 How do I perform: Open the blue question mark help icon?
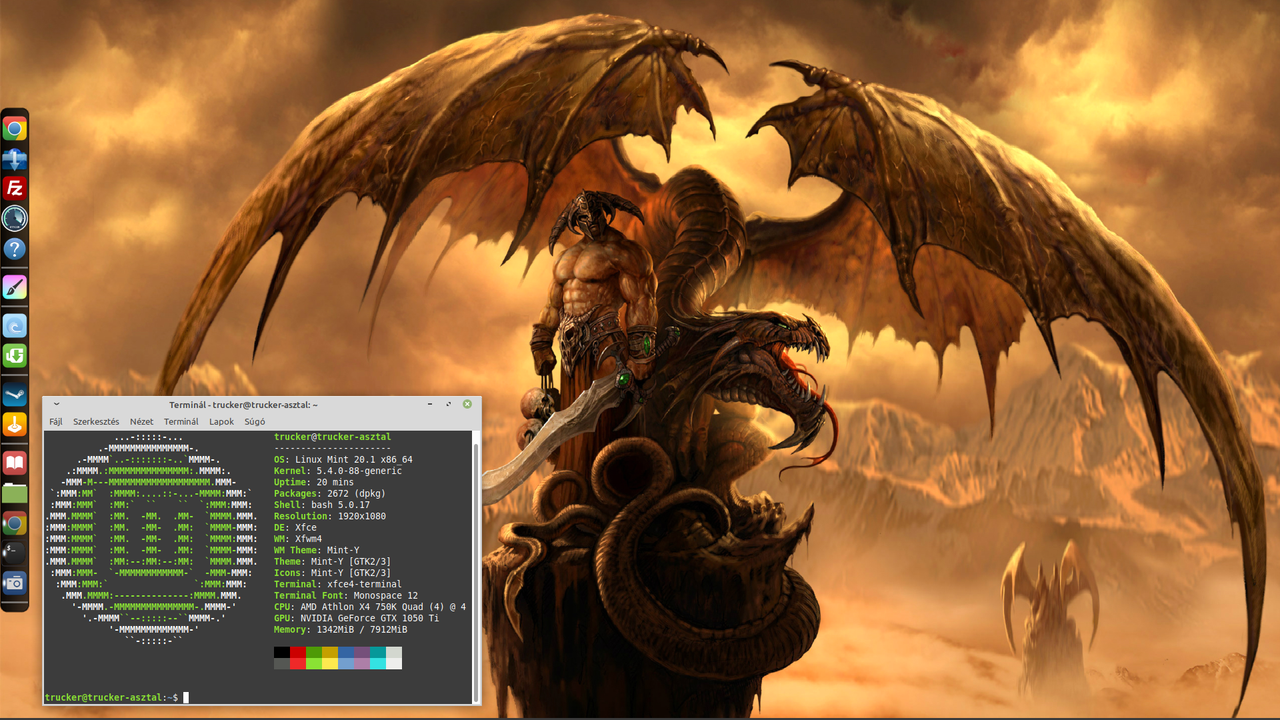click(x=14, y=248)
